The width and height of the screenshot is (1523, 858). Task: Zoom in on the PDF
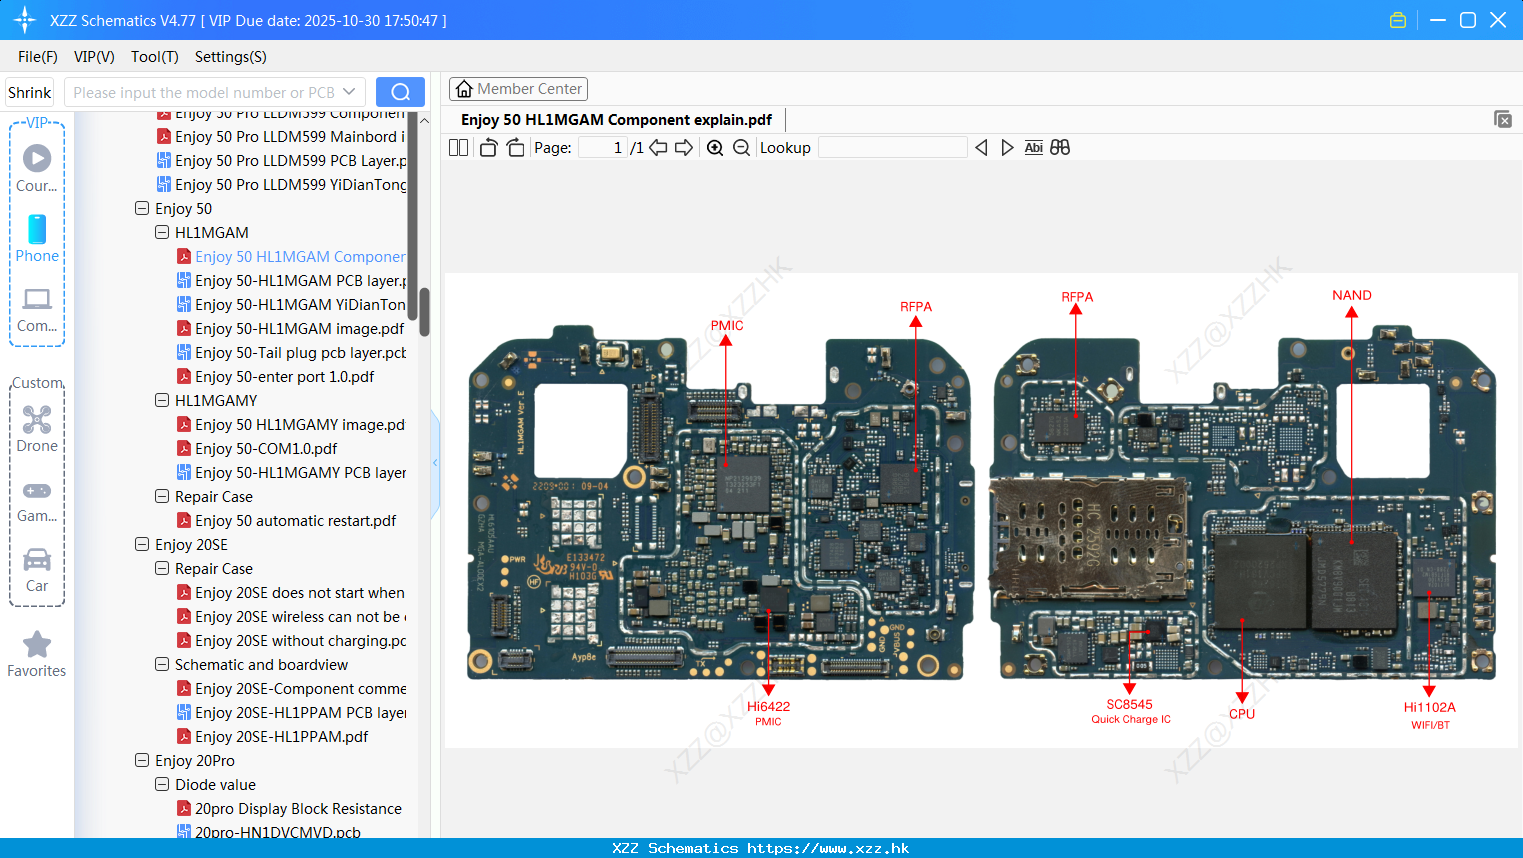click(x=715, y=147)
